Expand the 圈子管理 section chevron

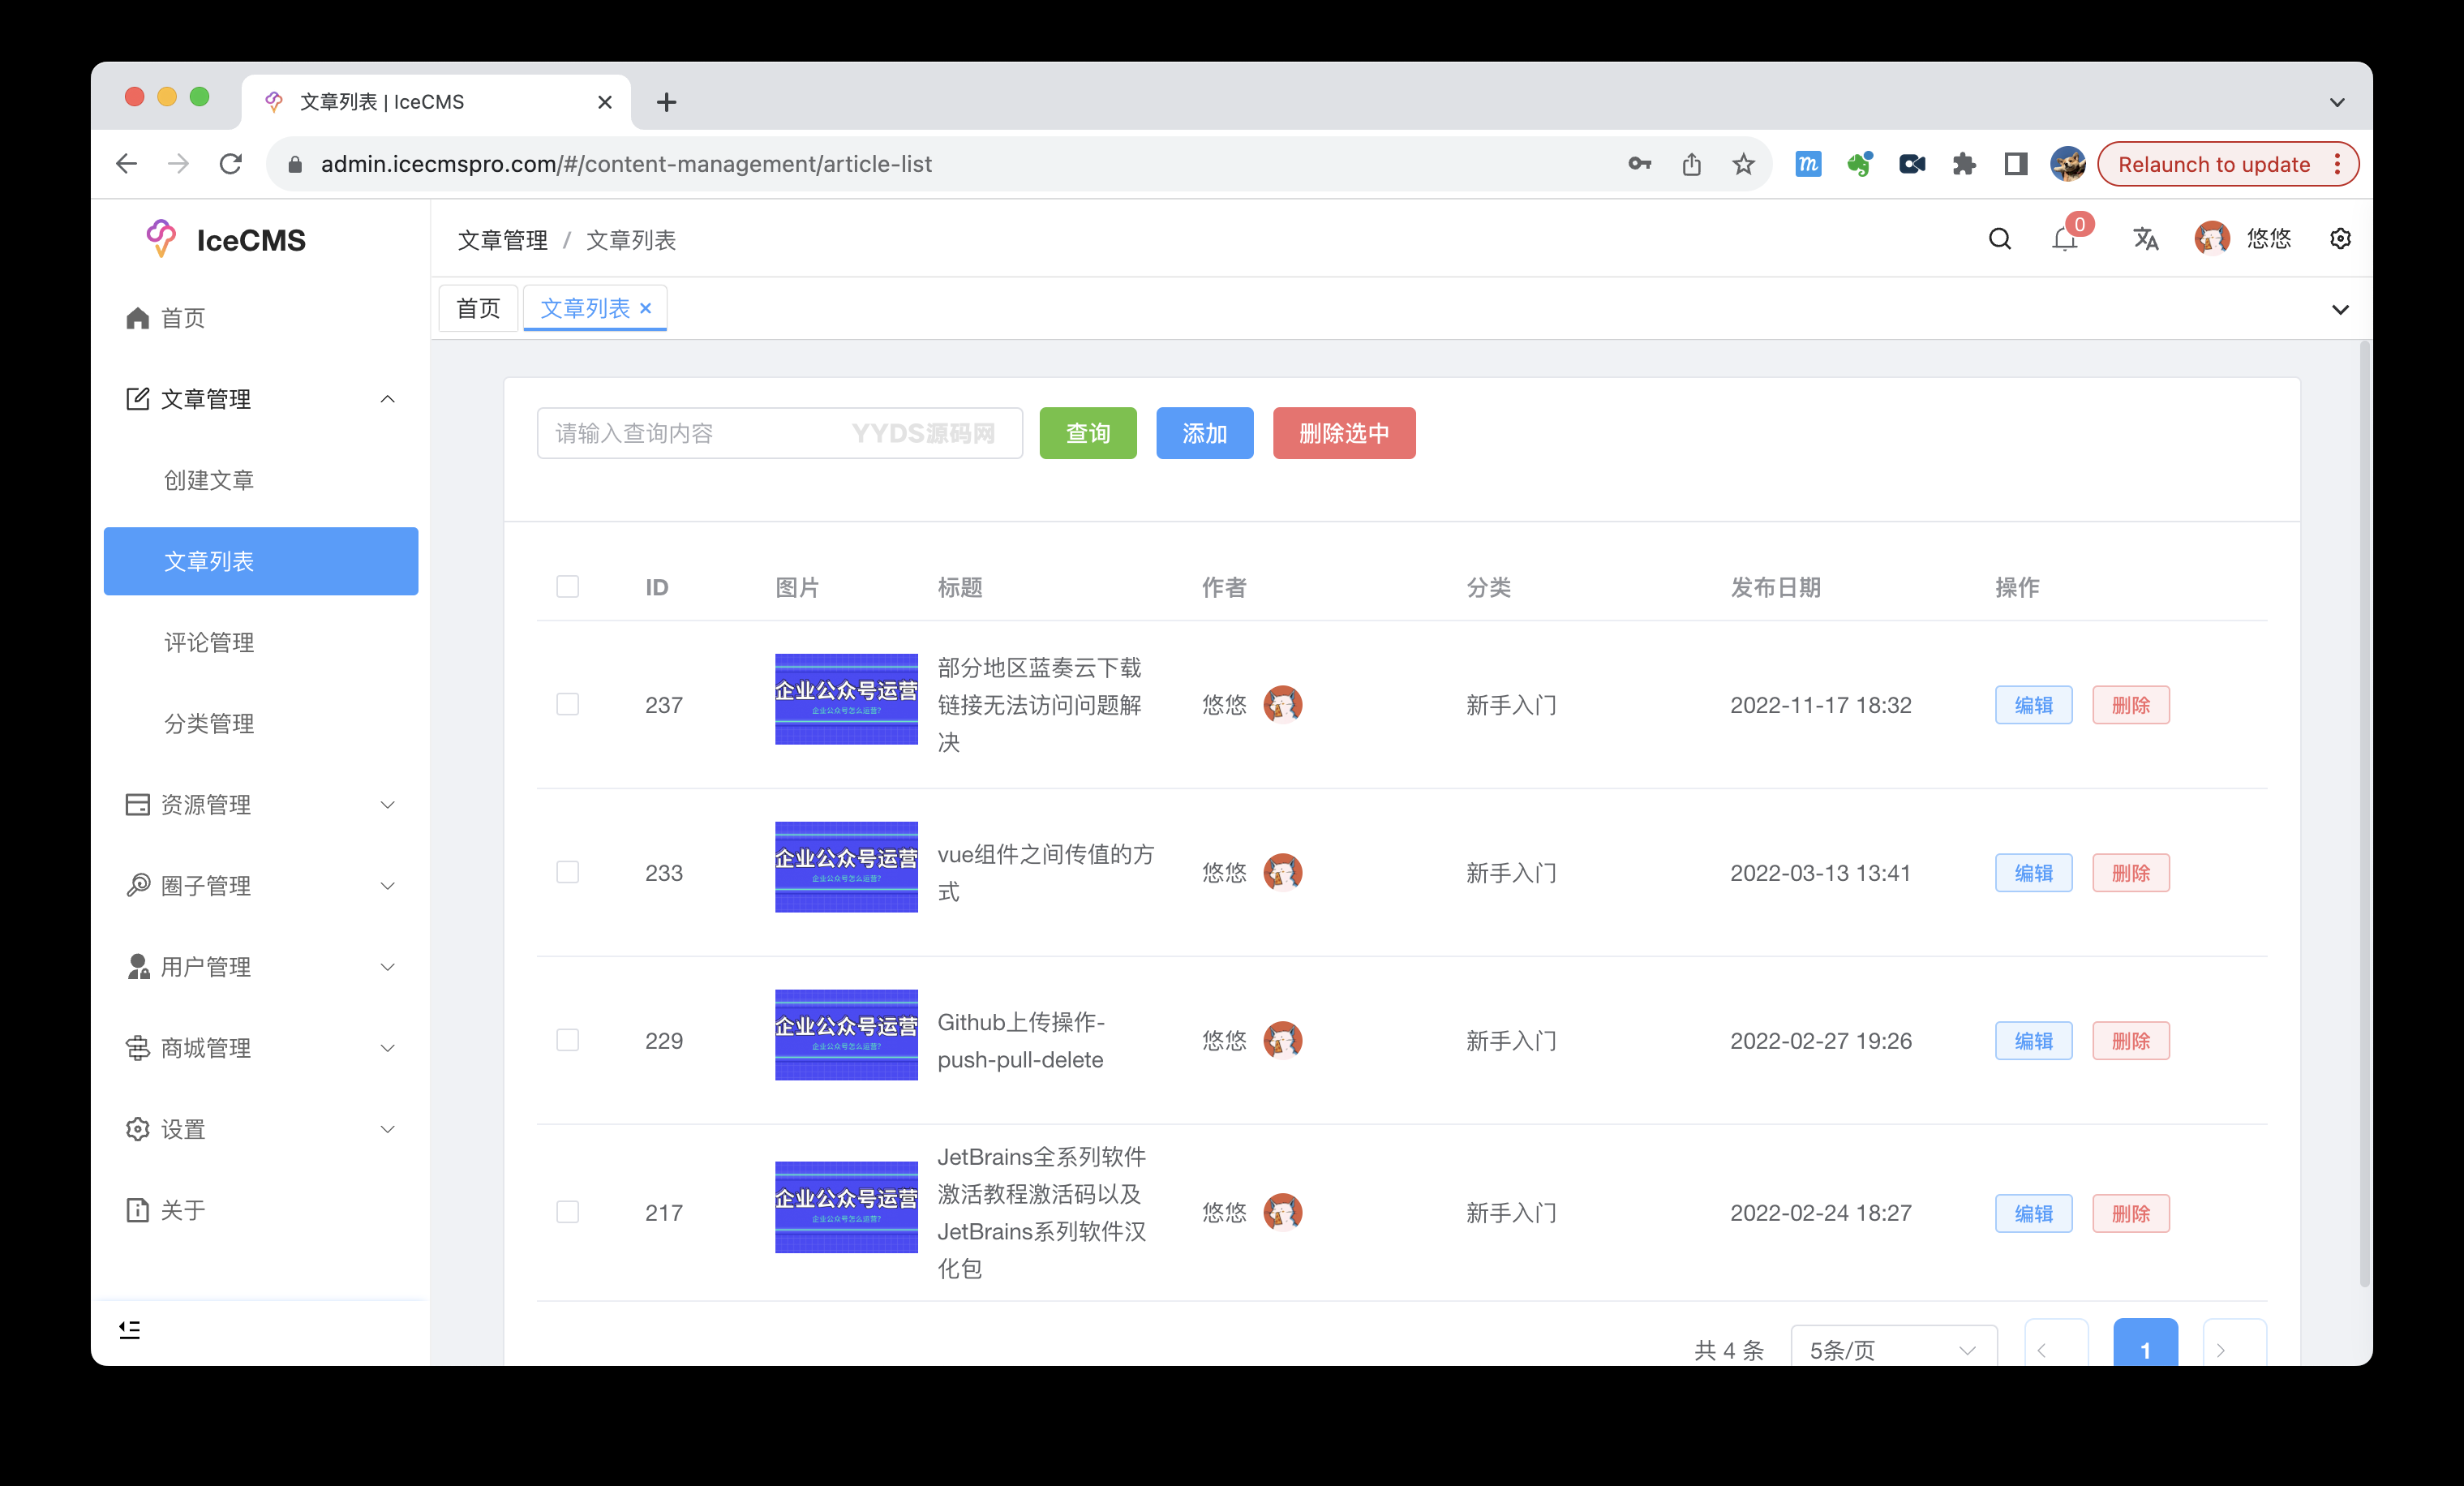click(x=388, y=885)
